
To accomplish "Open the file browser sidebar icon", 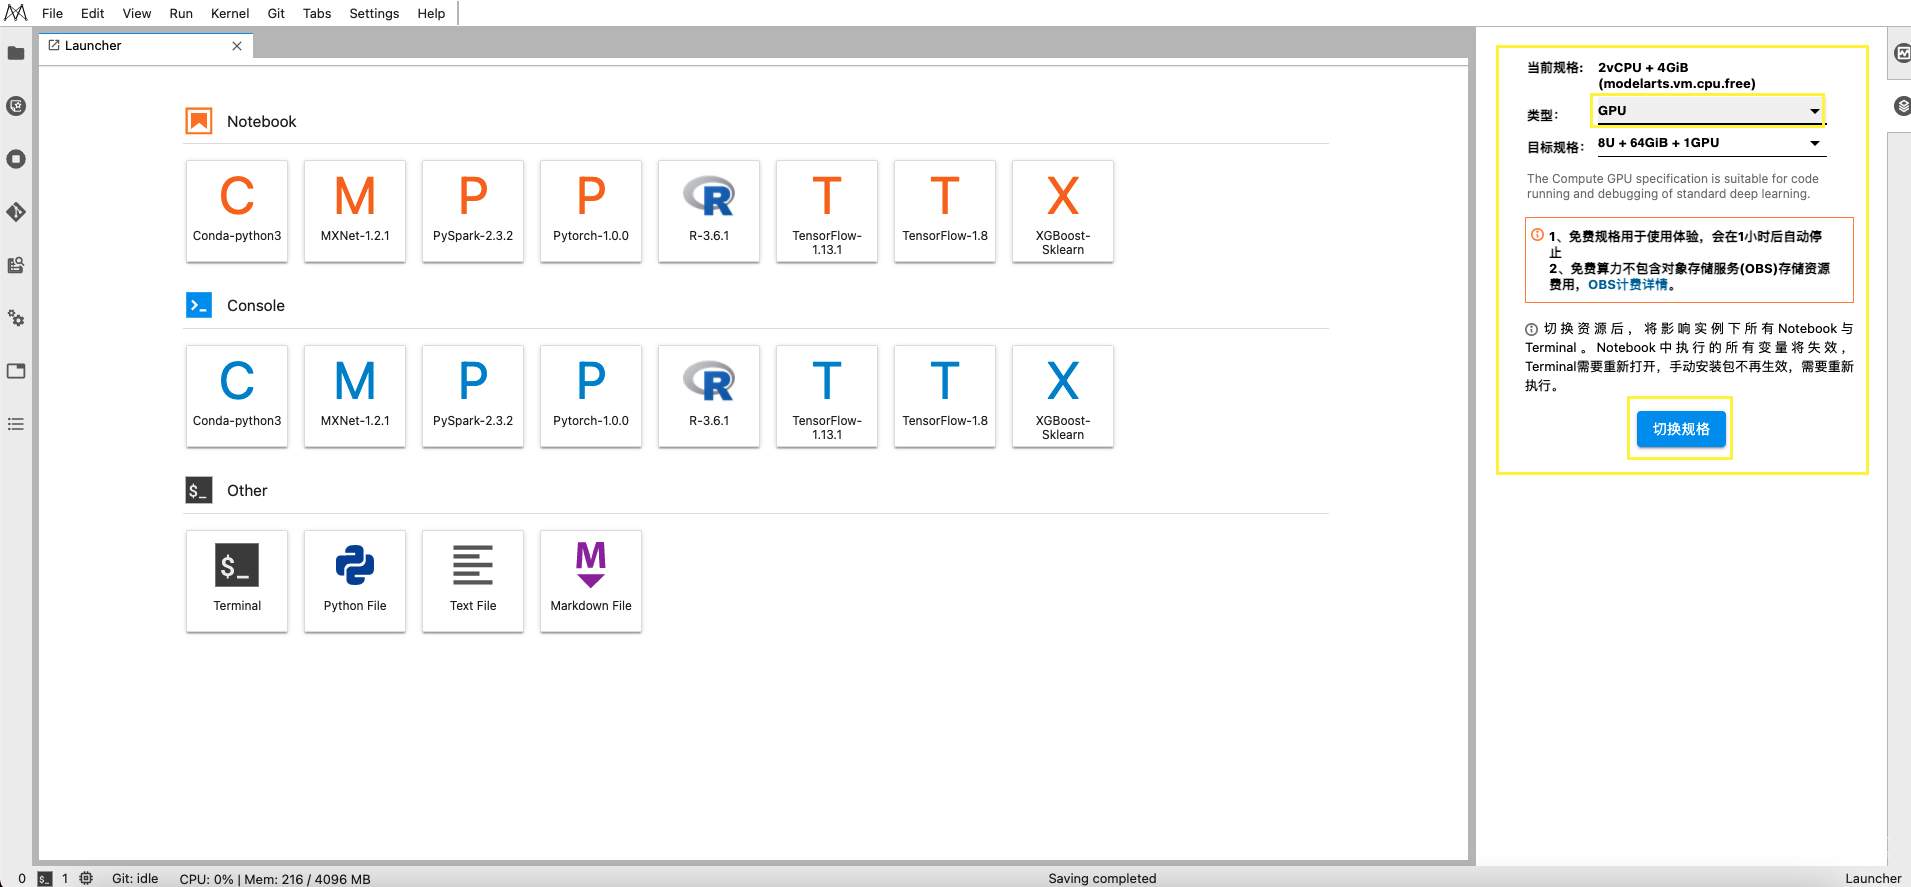I will click(x=16, y=53).
